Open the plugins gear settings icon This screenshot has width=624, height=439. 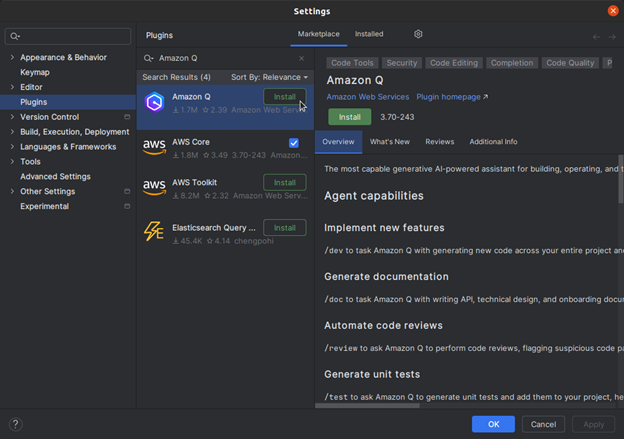418,34
